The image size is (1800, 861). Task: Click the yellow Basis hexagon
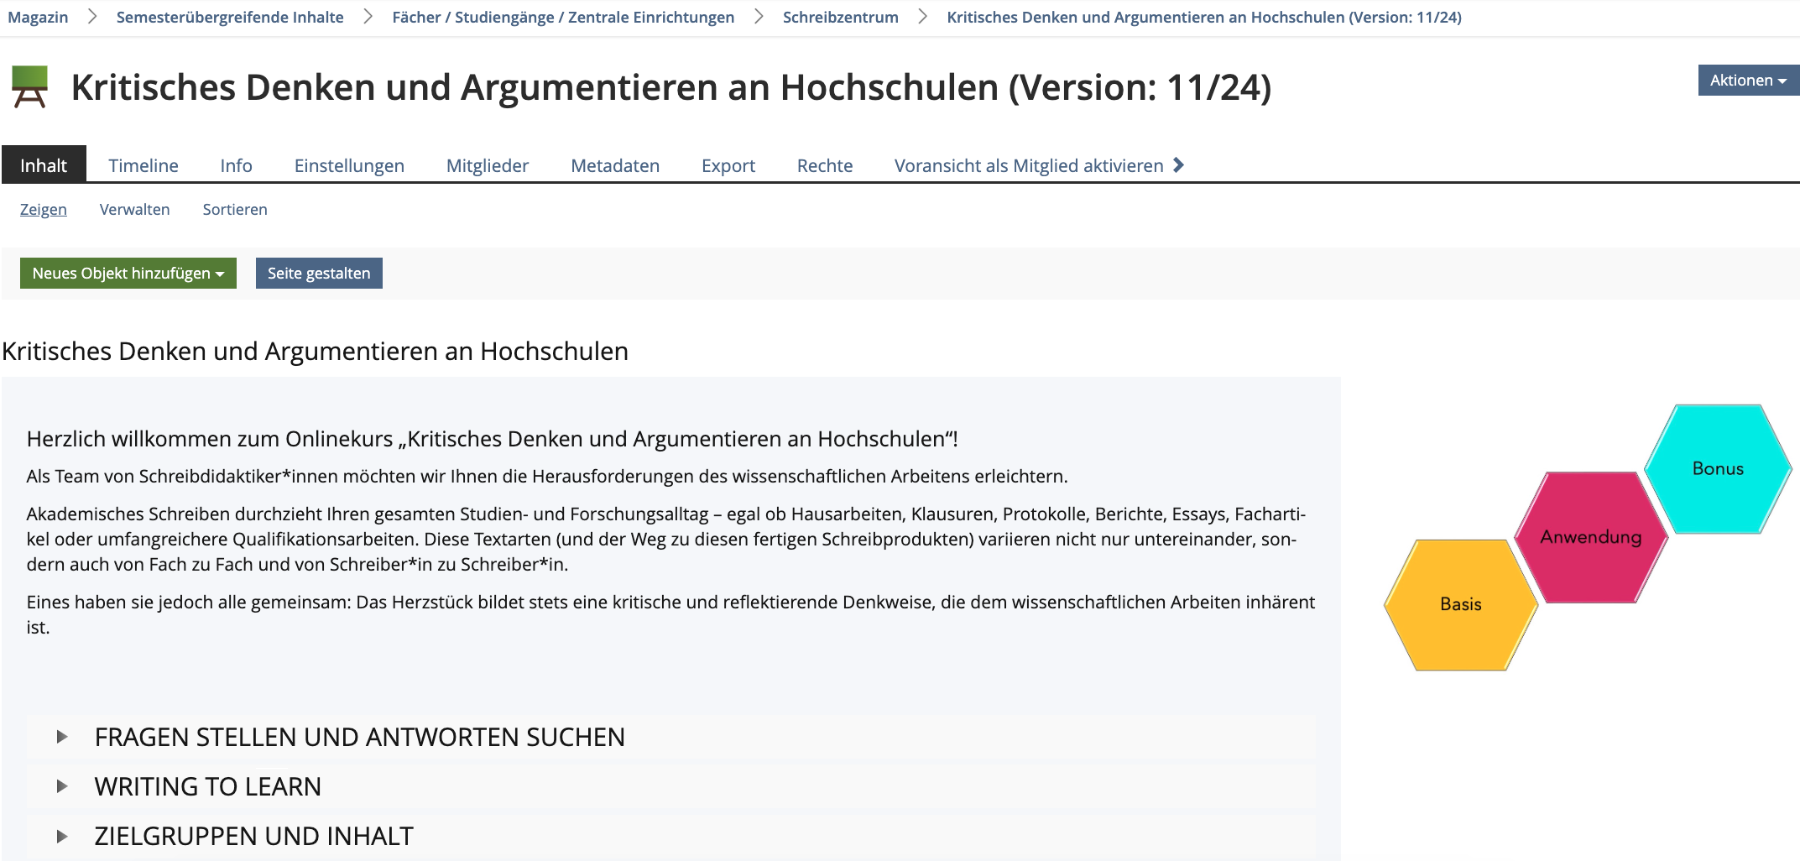click(x=1460, y=604)
